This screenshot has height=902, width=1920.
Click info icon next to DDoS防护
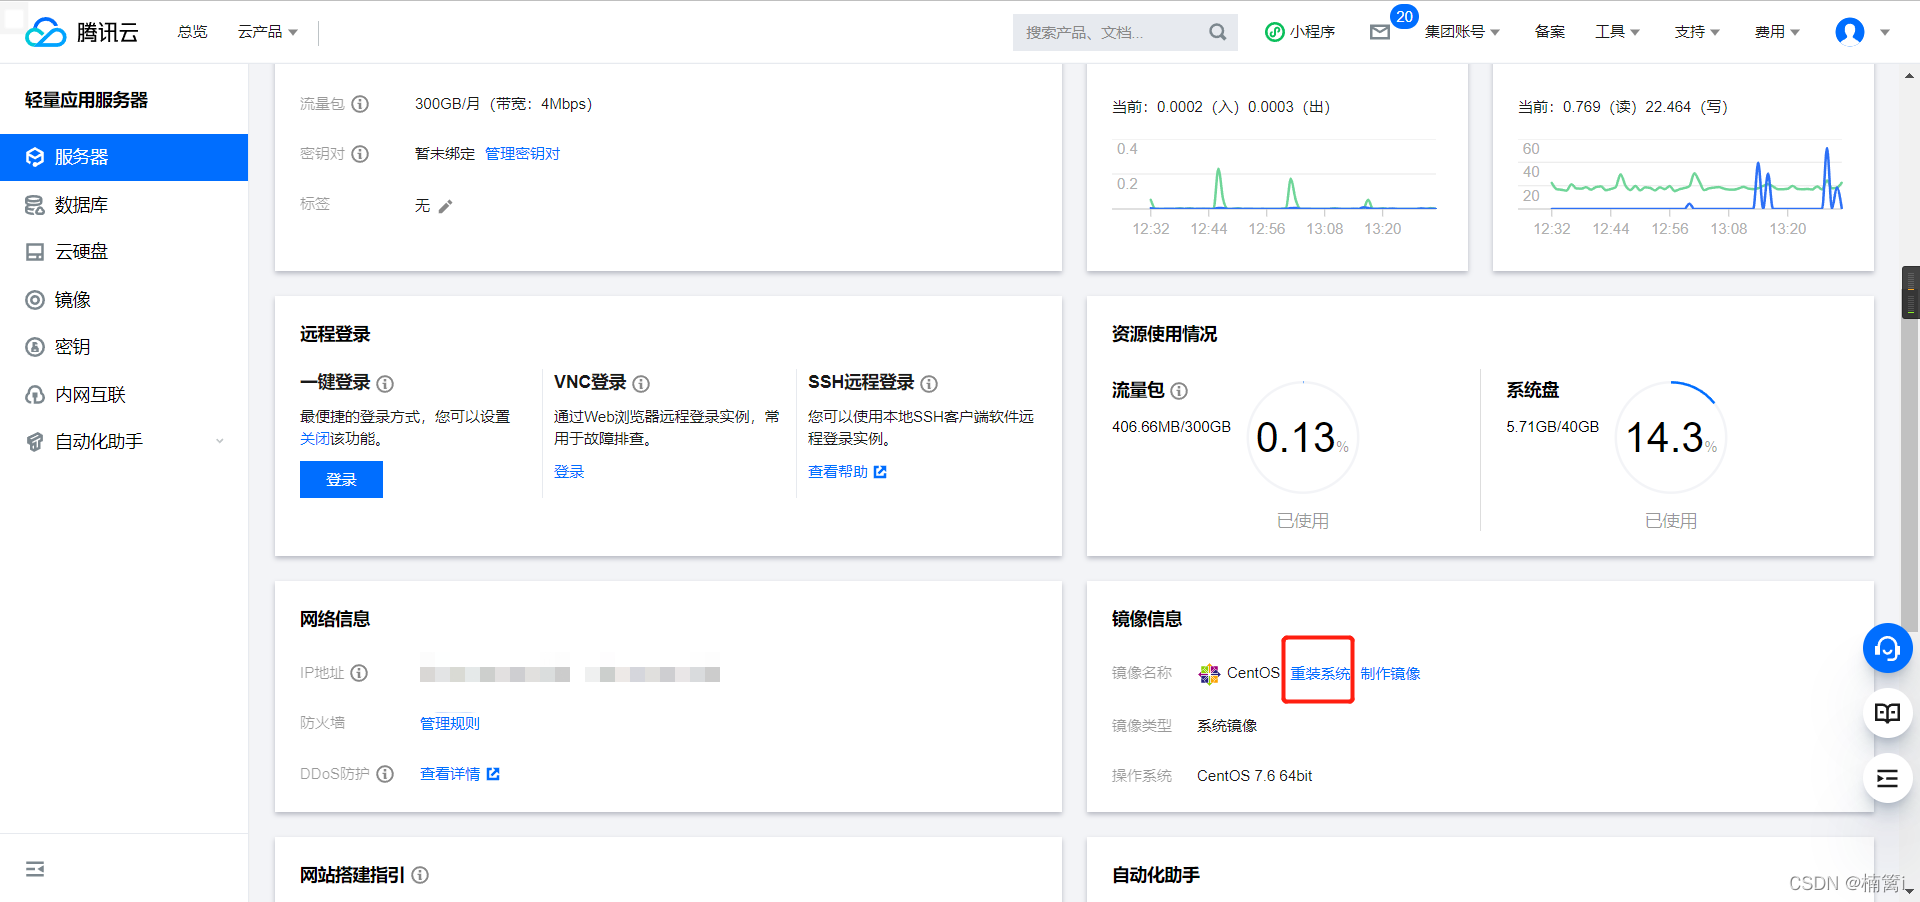(385, 774)
